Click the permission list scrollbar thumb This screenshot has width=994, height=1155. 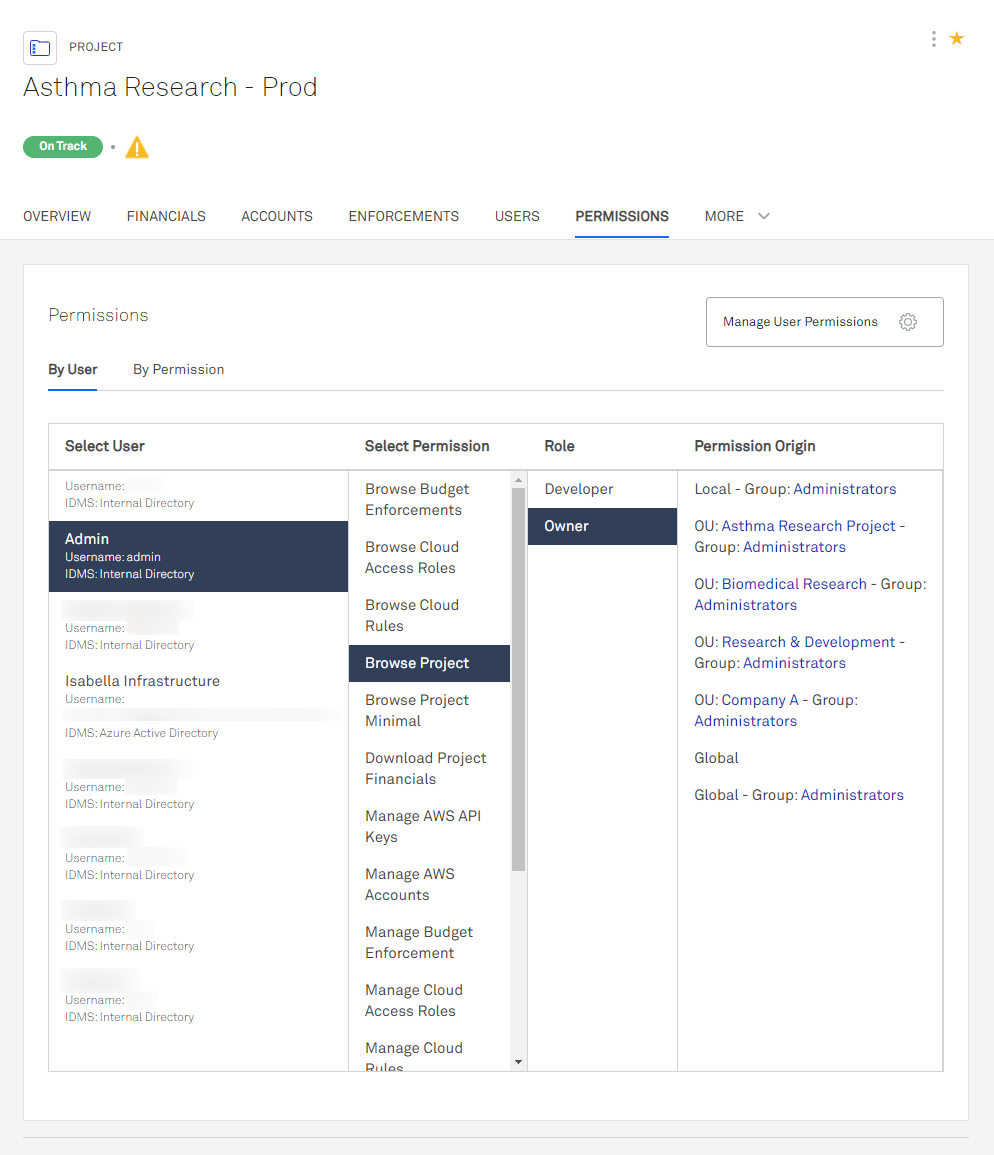point(519,679)
